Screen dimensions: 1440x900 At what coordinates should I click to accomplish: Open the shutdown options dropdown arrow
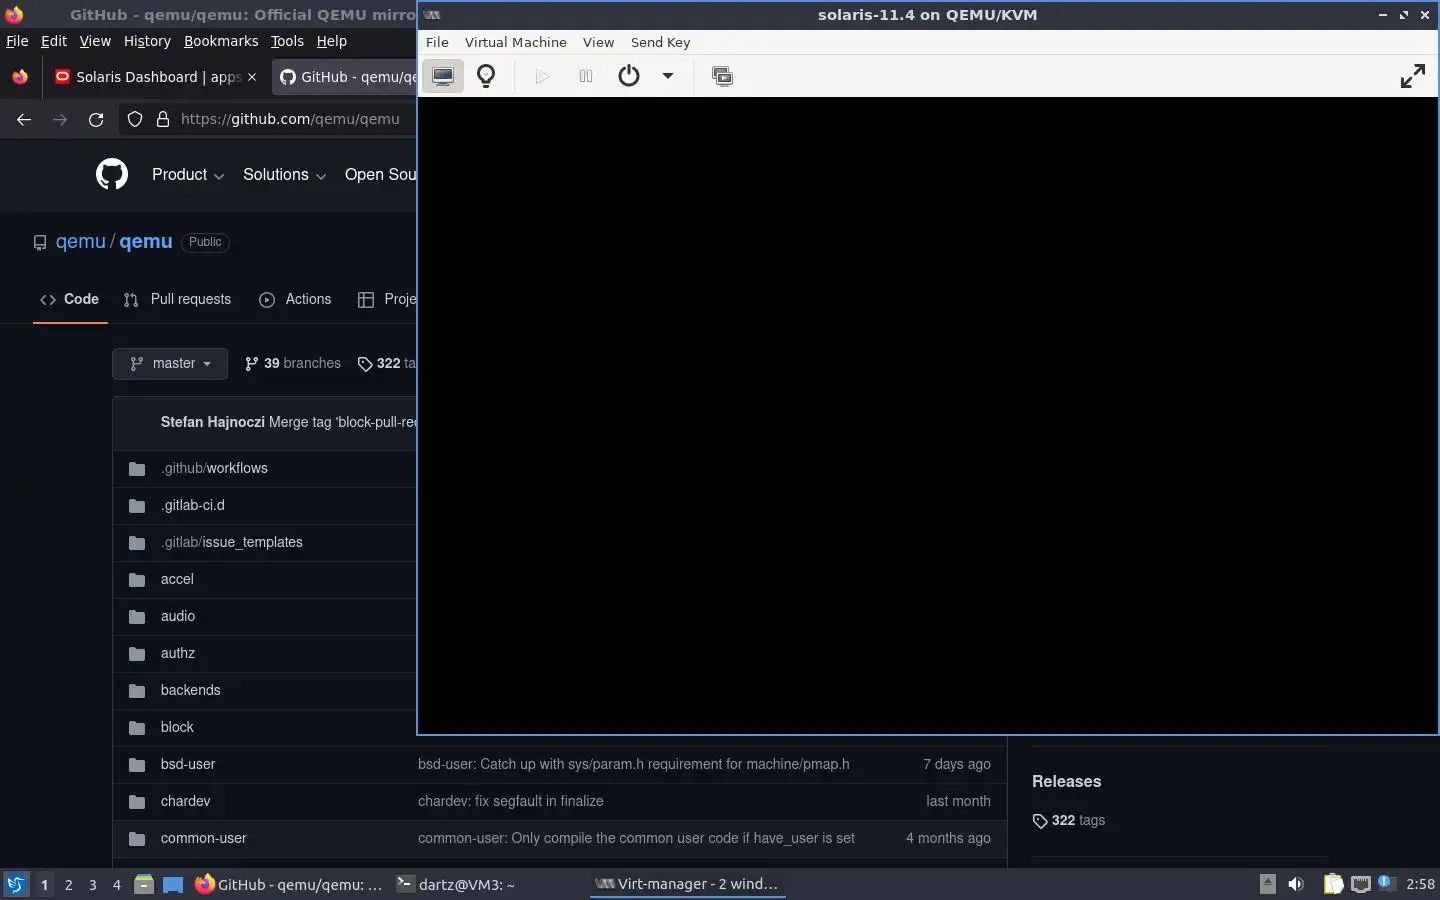click(668, 76)
